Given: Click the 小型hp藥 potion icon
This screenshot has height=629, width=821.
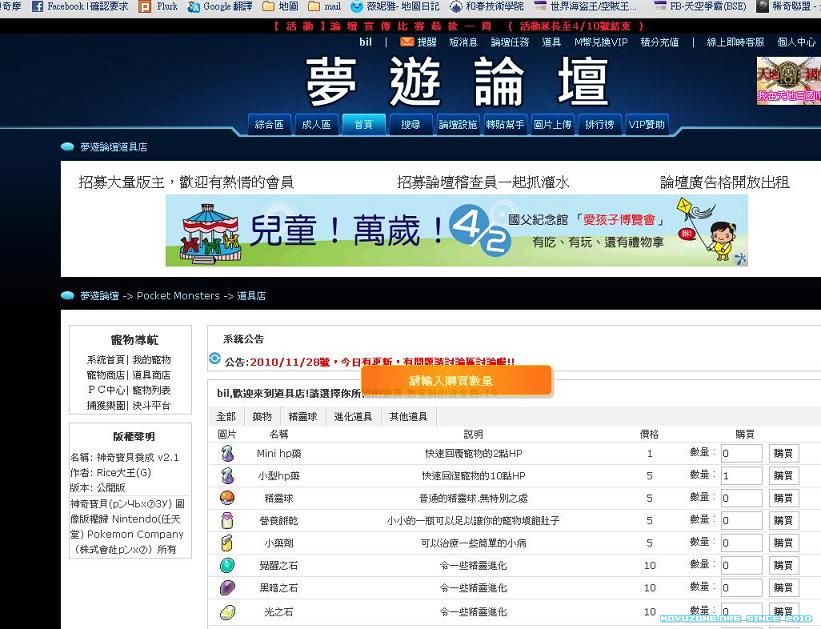Looking at the screenshot, I should (227, 476).
